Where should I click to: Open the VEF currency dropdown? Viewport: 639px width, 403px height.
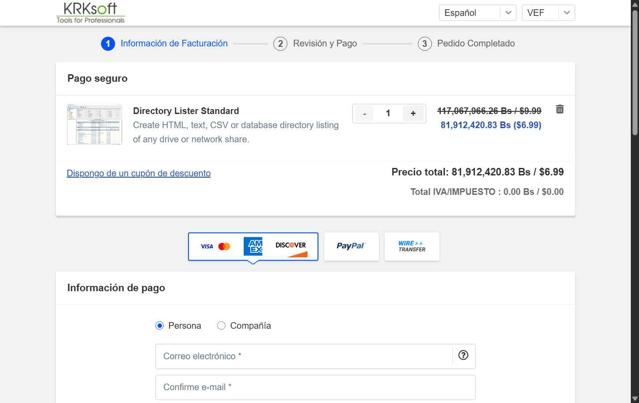[x=548, y=13]
